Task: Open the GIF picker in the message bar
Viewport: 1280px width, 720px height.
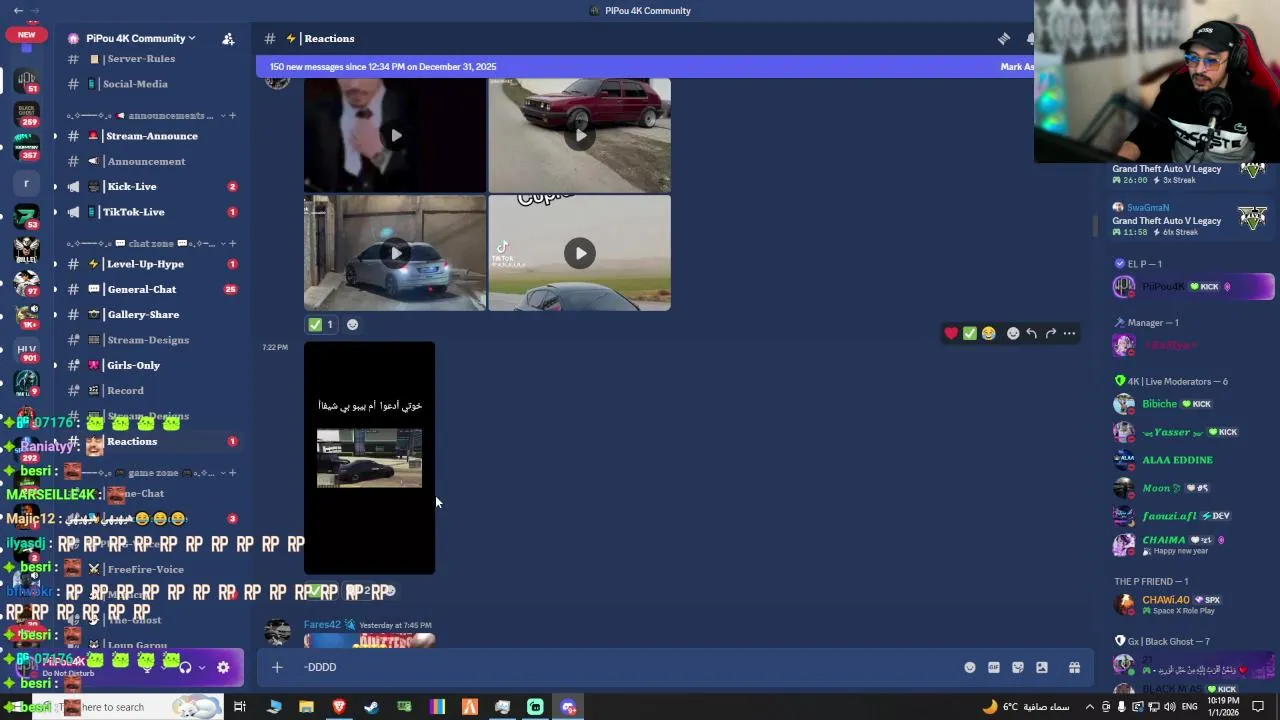Action: [x=994, y=667]
